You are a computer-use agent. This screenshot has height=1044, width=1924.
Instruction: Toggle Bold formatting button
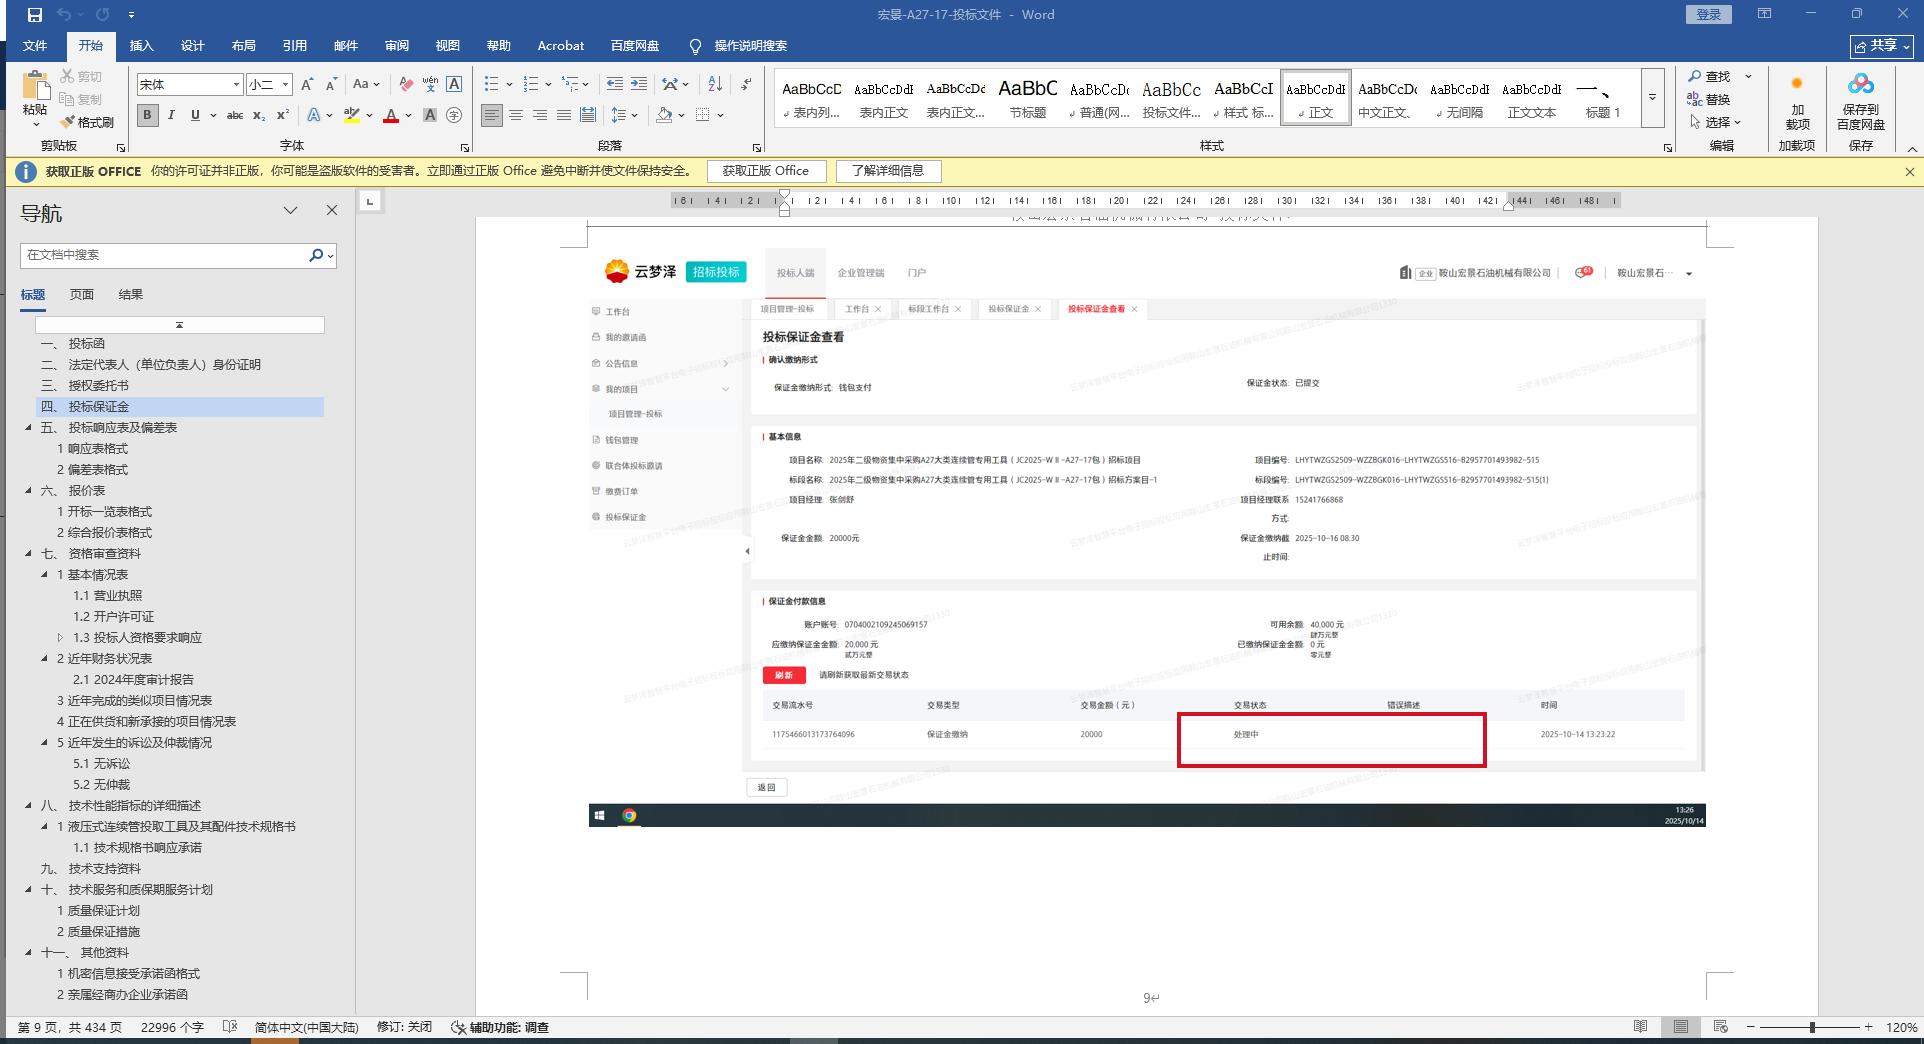148,115
